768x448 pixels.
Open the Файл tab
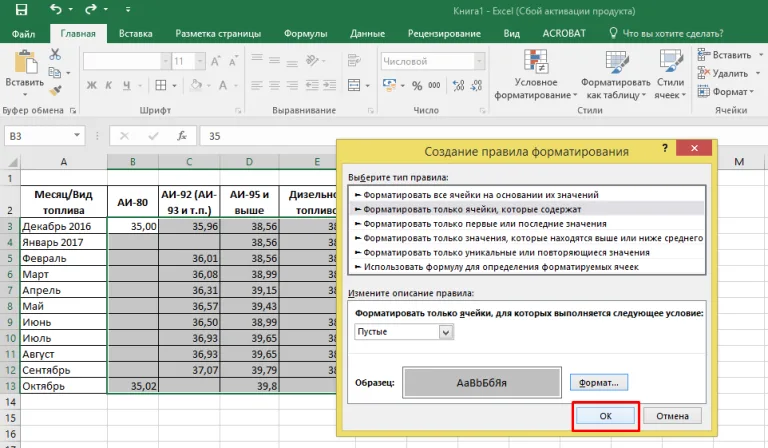point(24,34)
